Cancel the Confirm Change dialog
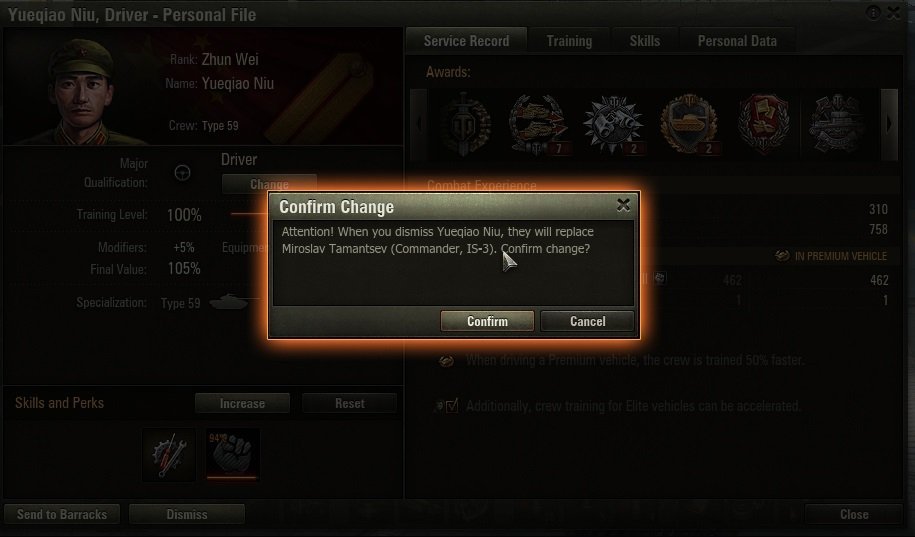Image resolution: width=915 pixels, height=537 pixels. (588, 321)
